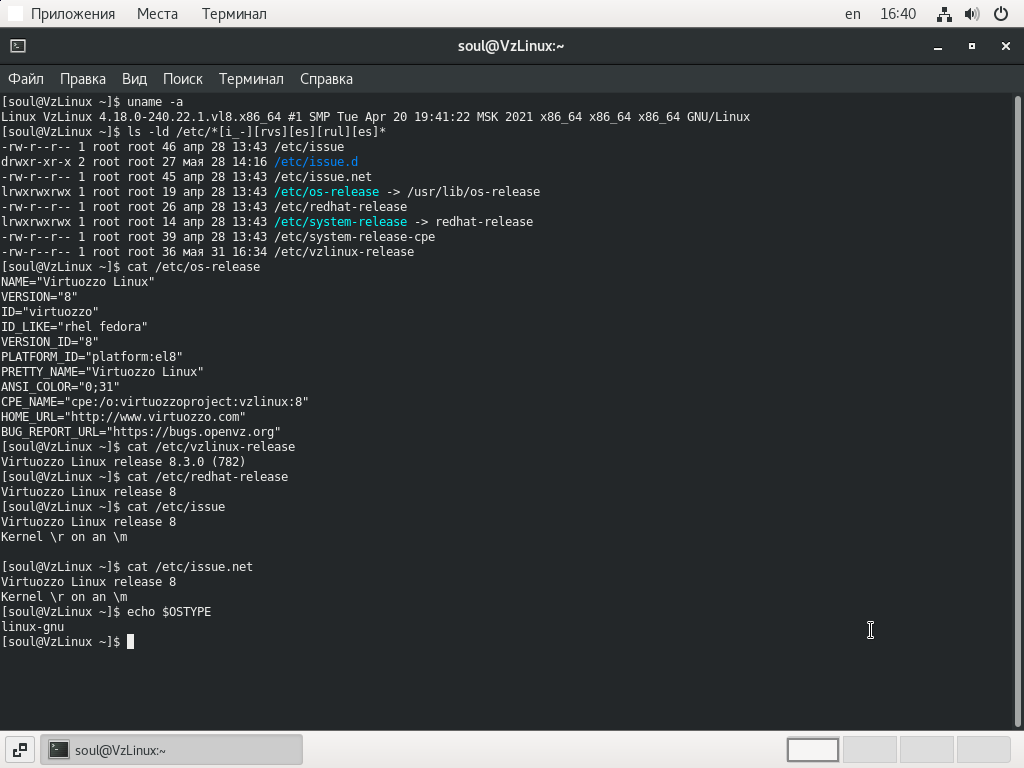Click the CPE_NAME vzlinux:8 line
The width and height of the screenshot is (1024, 768).
tap(155, 402)
